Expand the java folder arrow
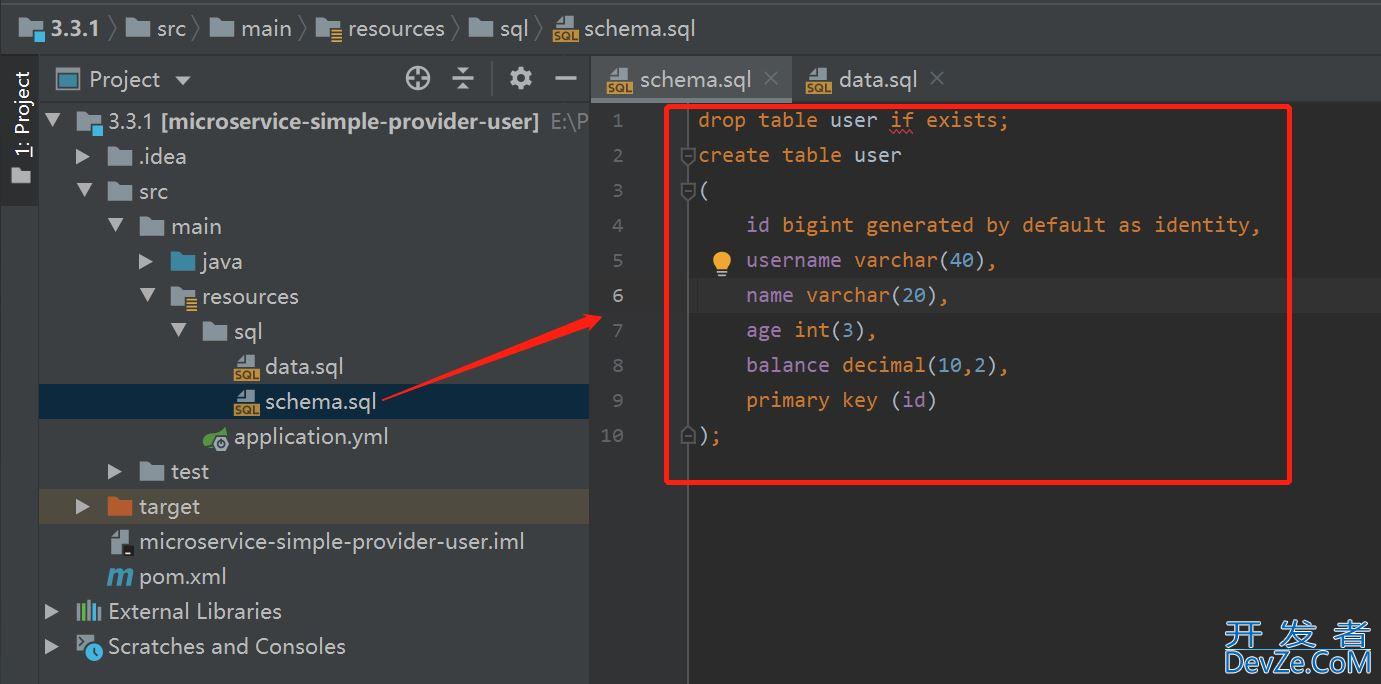Viewport: 1381px width, 684px height. click(147, 262)
